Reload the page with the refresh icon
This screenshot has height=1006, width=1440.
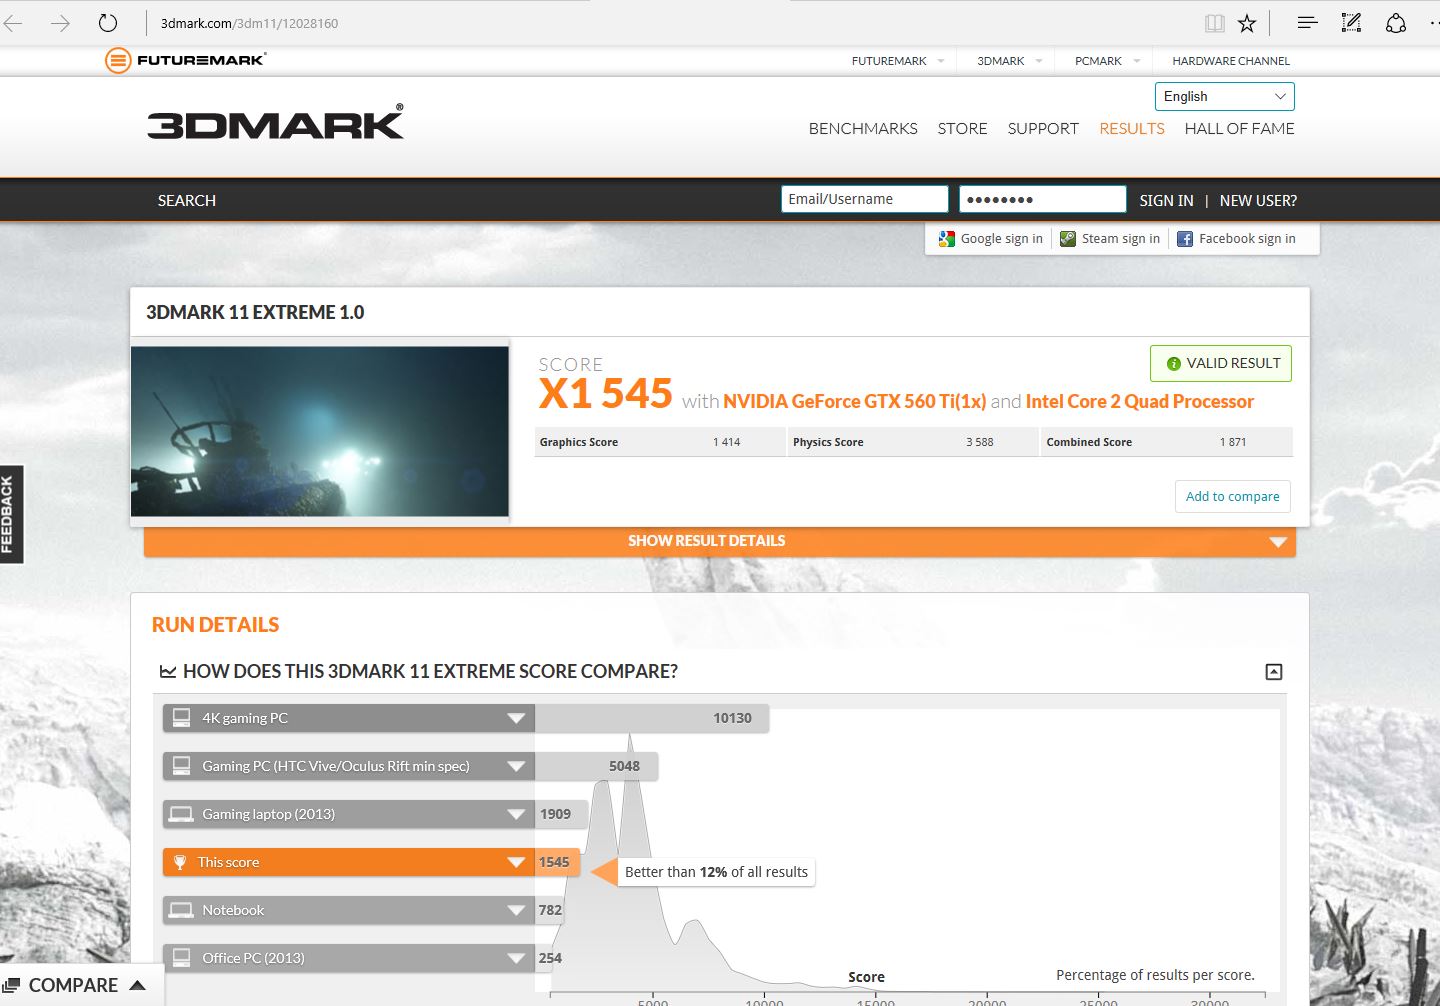point(108,23)
